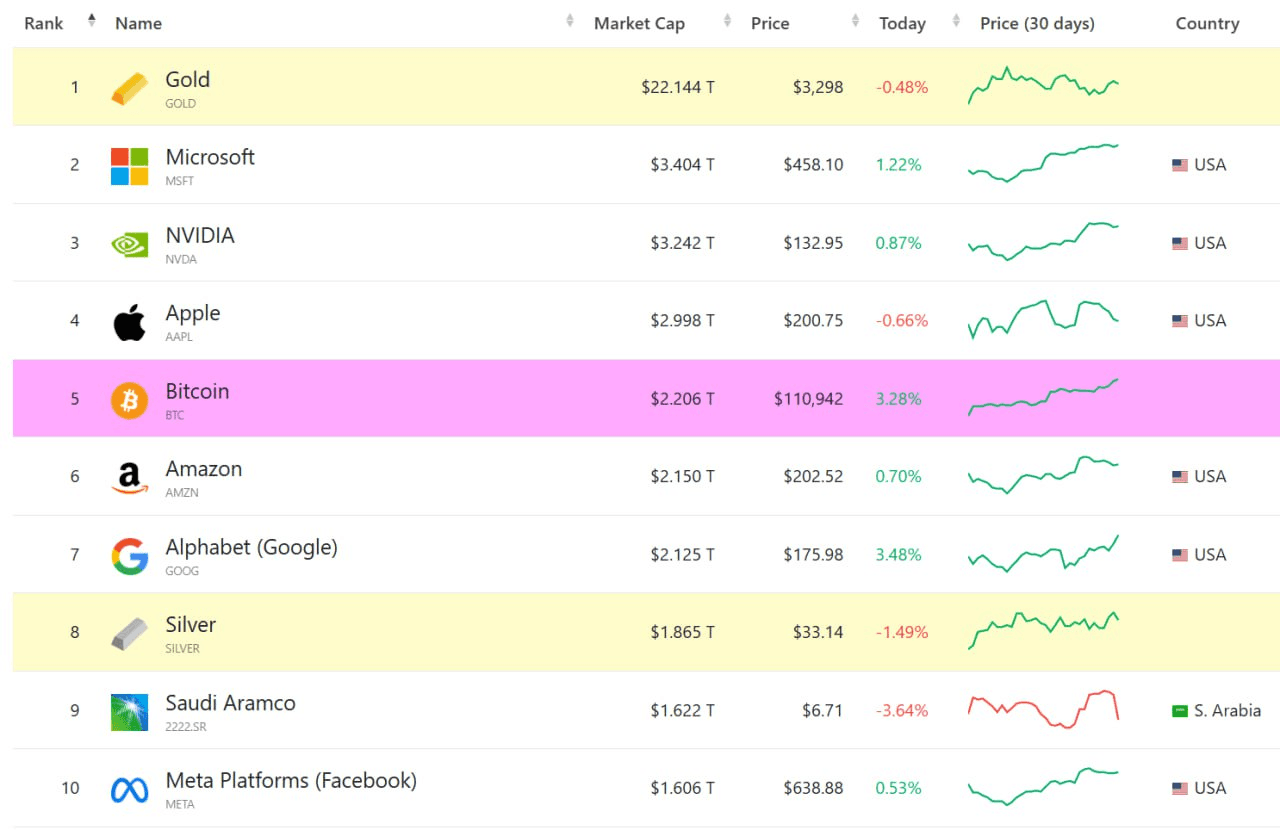This screenshot has height=830, width=1280.
Task: Open the Bitcoin asset link
Action: (197, 391)
